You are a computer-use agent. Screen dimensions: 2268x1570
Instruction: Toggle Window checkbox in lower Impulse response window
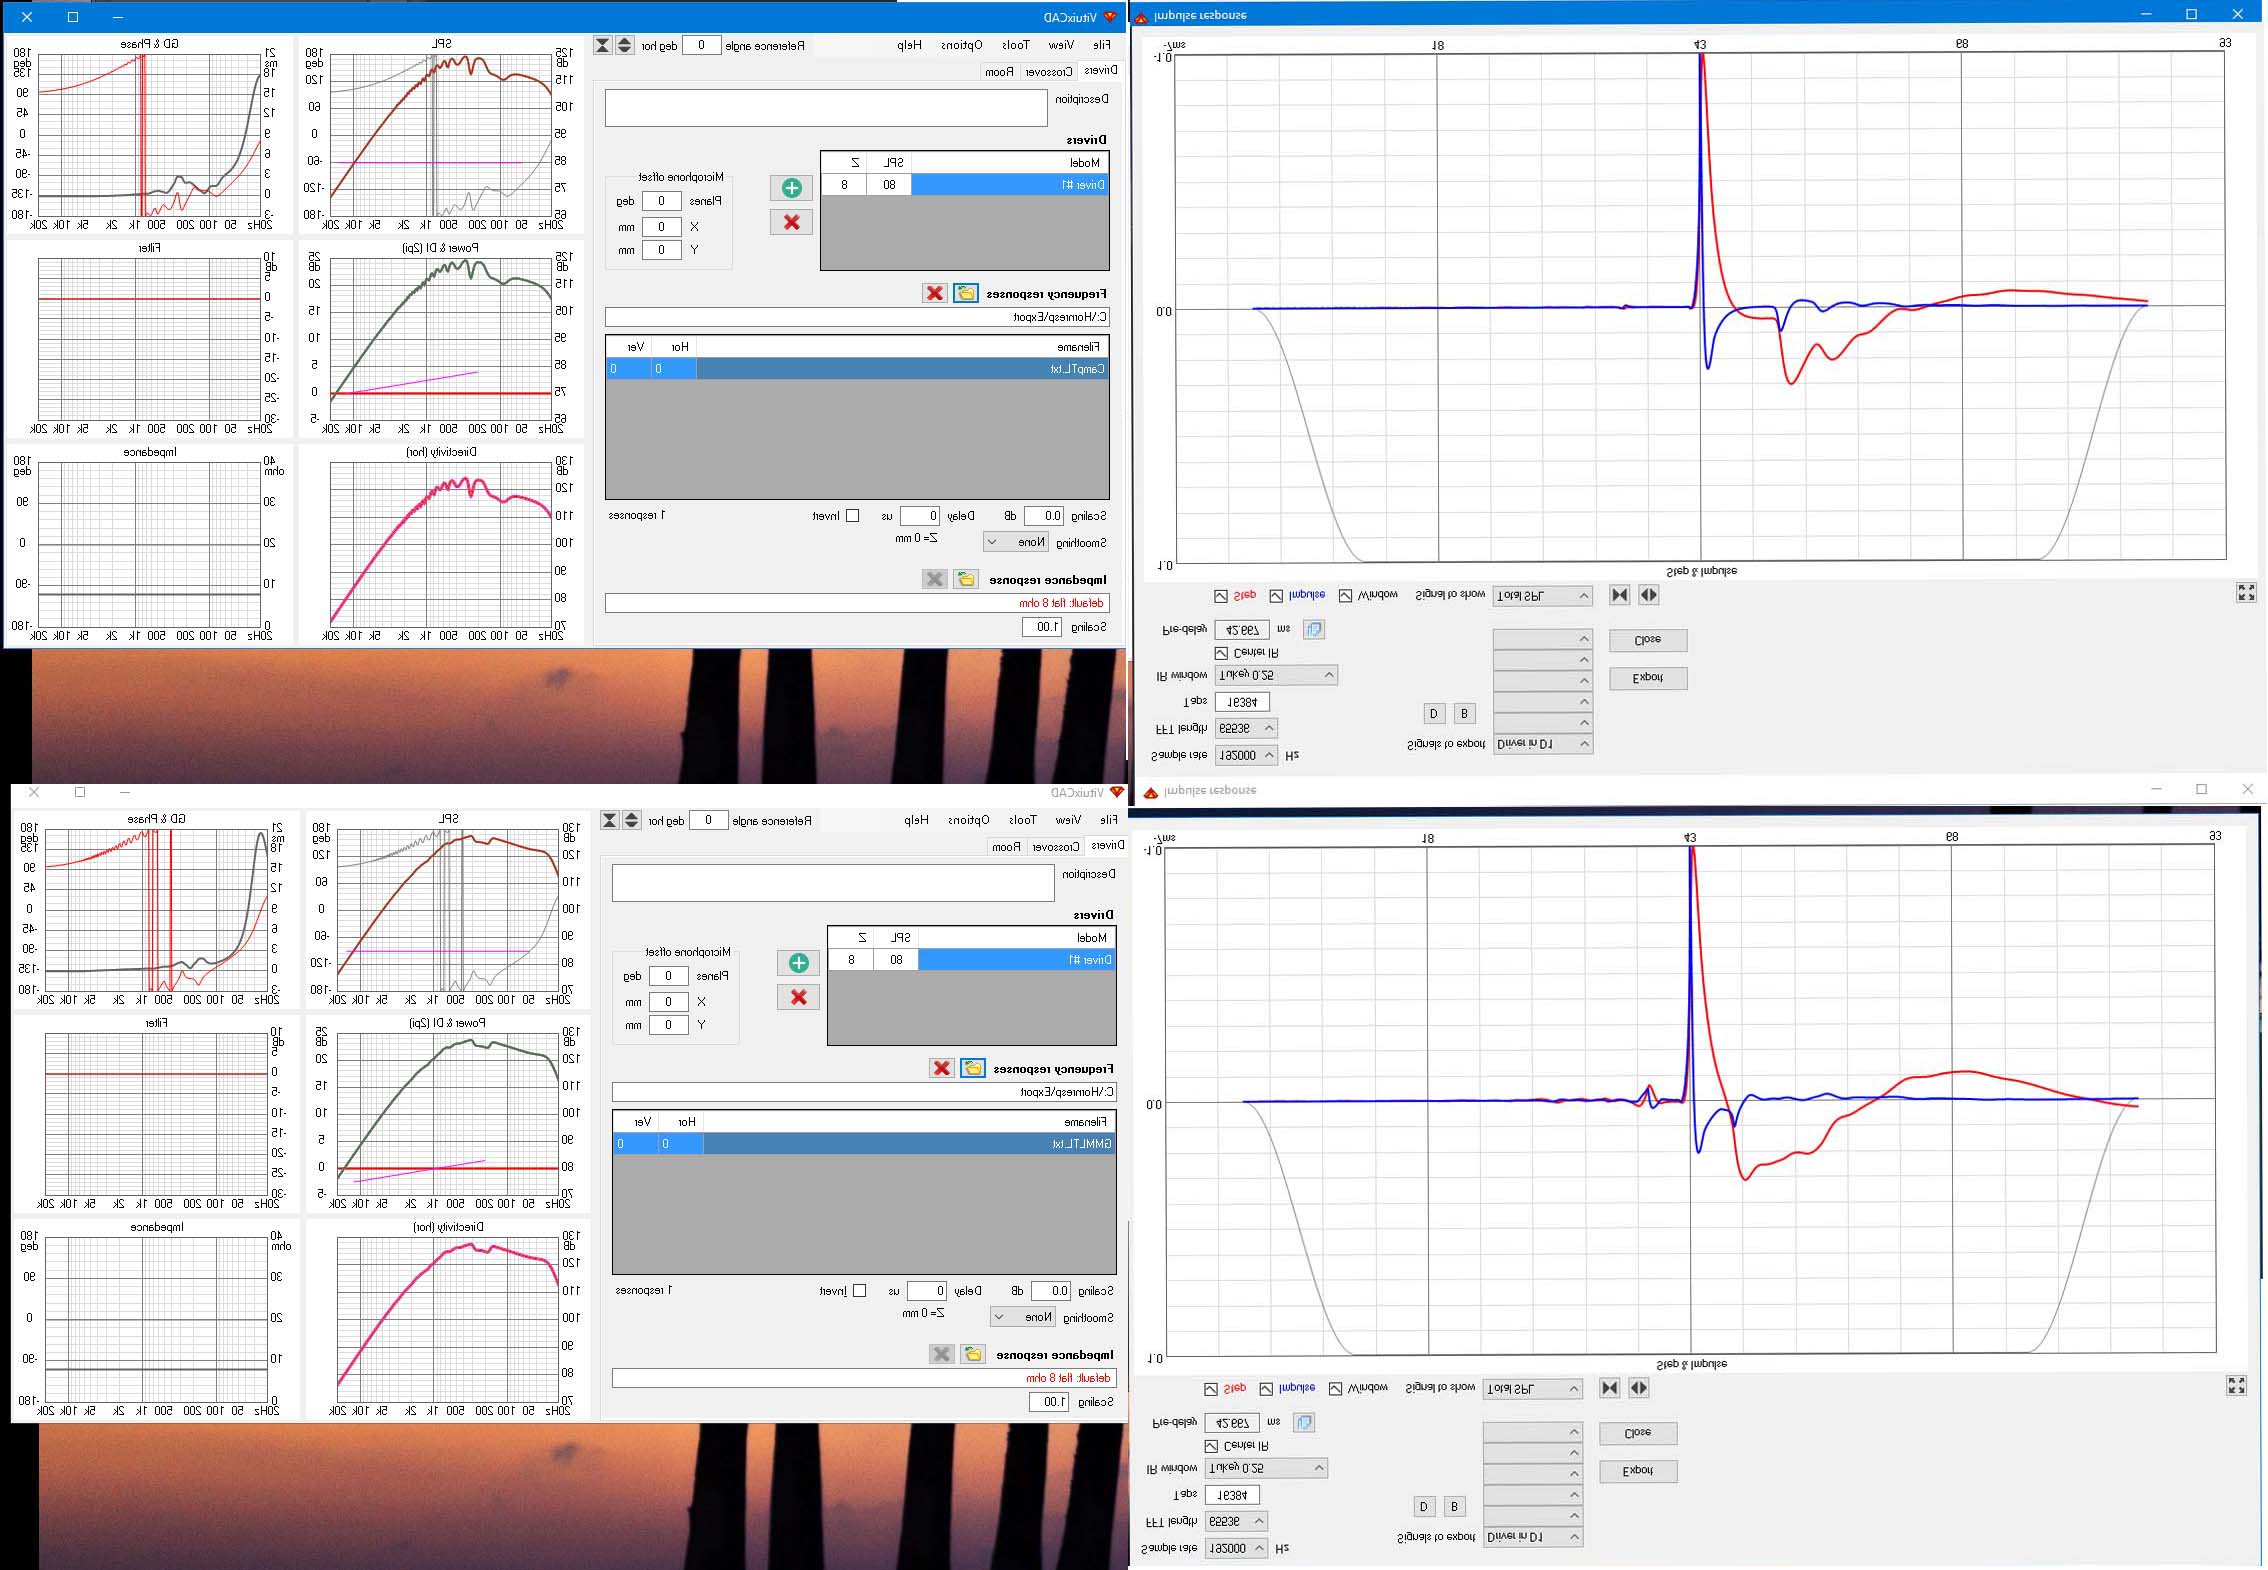click(x=1336, y=1389)
